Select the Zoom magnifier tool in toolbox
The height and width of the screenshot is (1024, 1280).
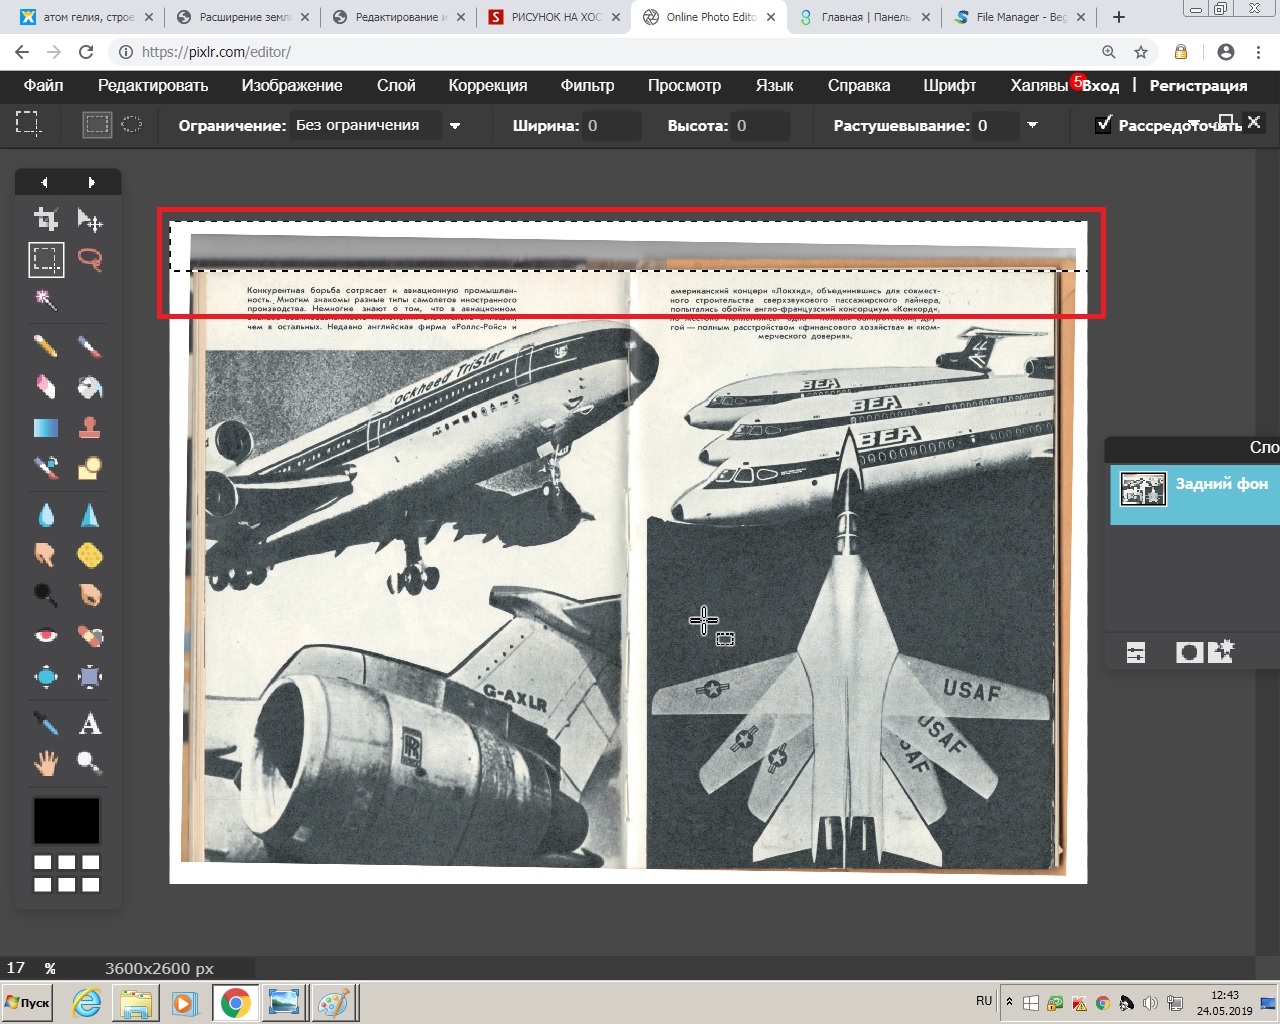[x=90, y=764]
